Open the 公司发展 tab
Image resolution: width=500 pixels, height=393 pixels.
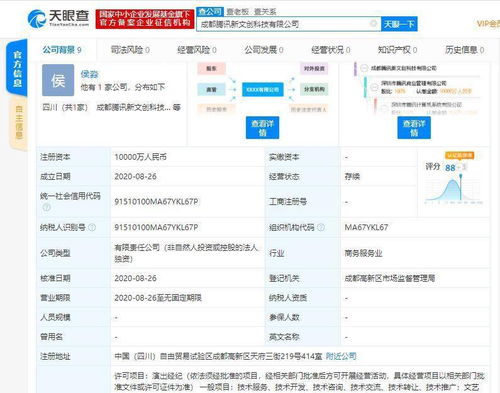tap(264, 50)
